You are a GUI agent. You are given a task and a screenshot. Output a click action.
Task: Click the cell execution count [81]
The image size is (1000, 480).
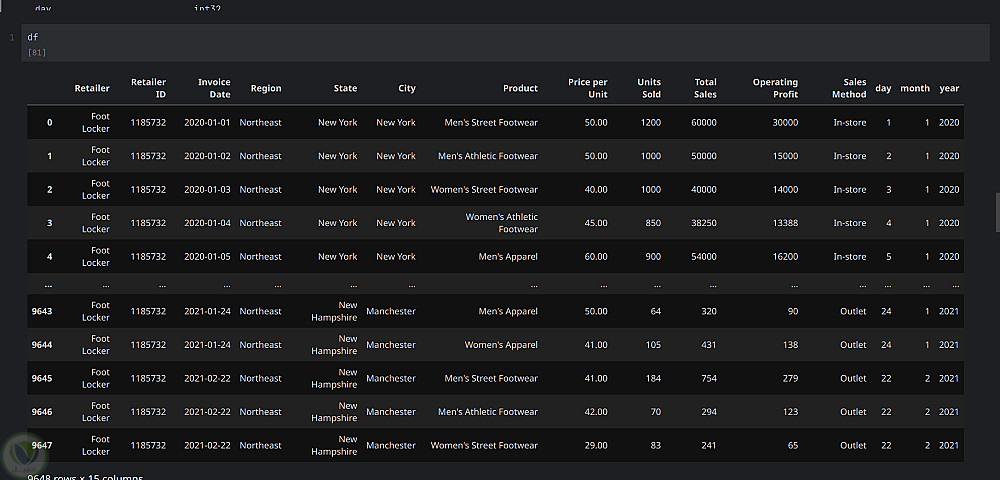pyautogui.click(x=37, y=52)
